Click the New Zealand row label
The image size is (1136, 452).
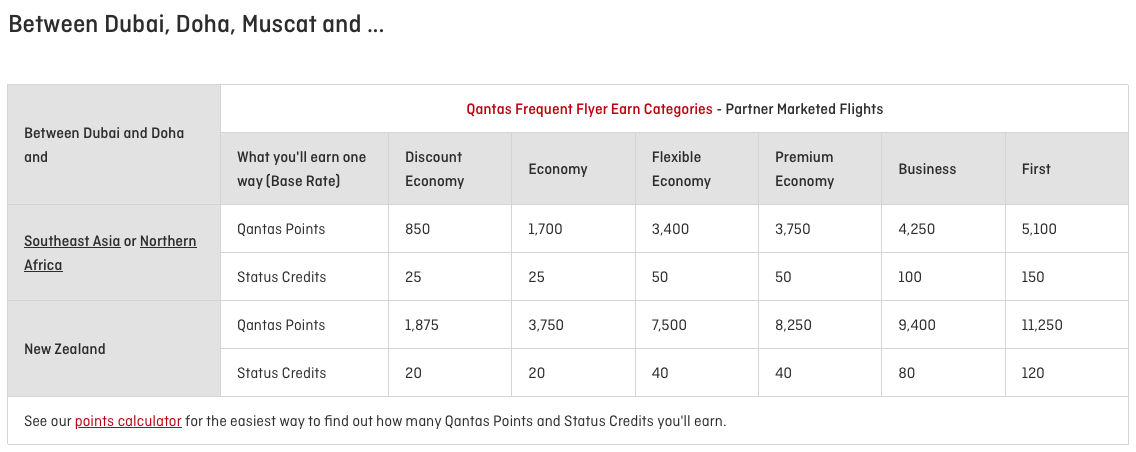pyautogui.click(x=65, y=349)
